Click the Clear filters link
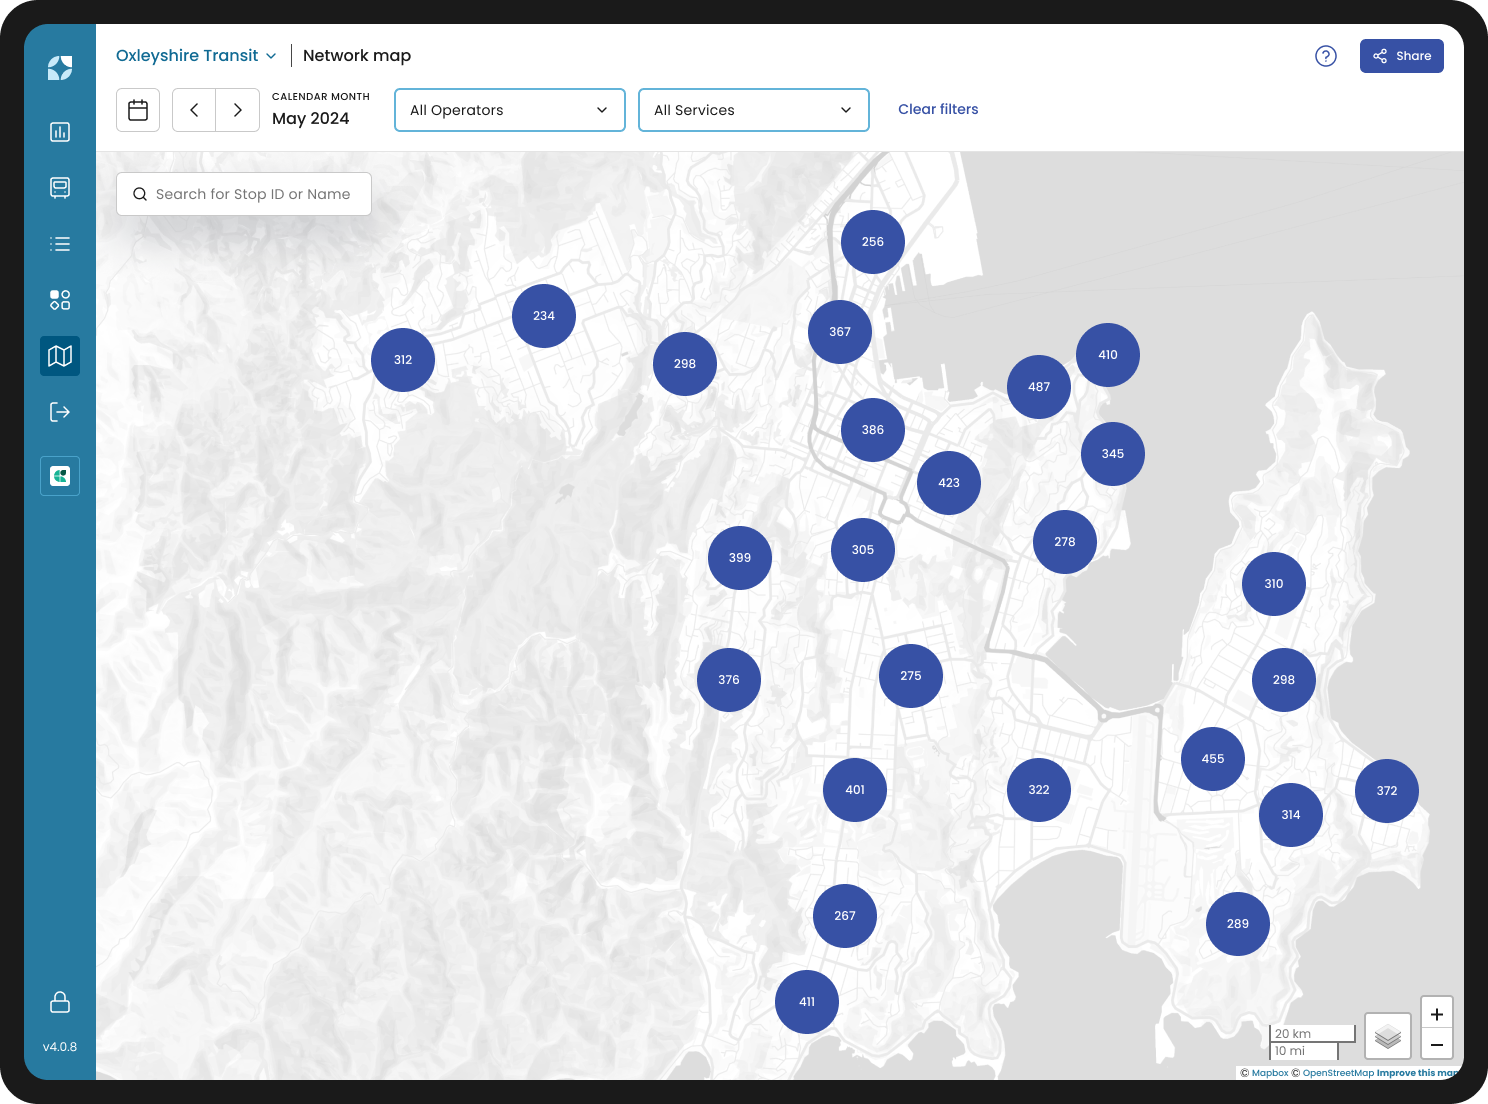1488x1104 pixels. click(x=938, y=109)
